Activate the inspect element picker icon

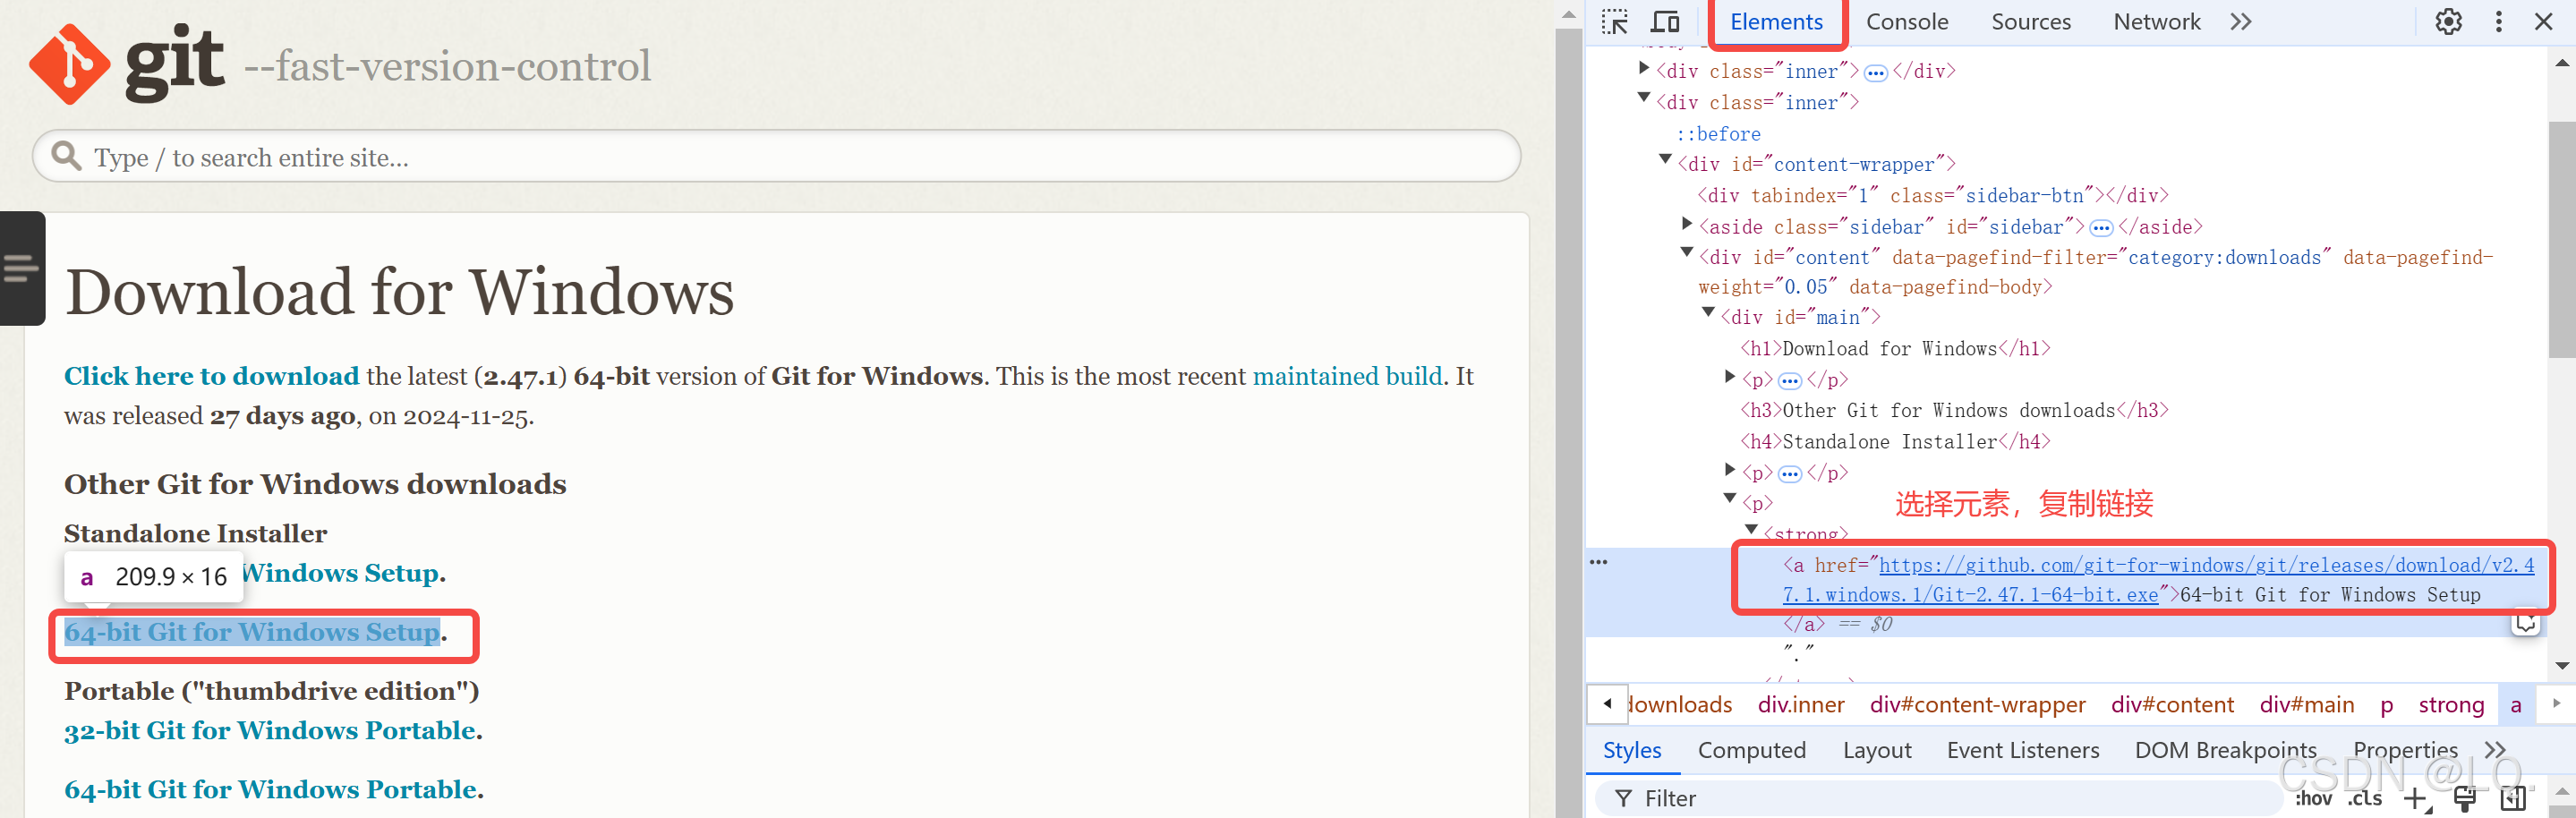[1614, 22]
